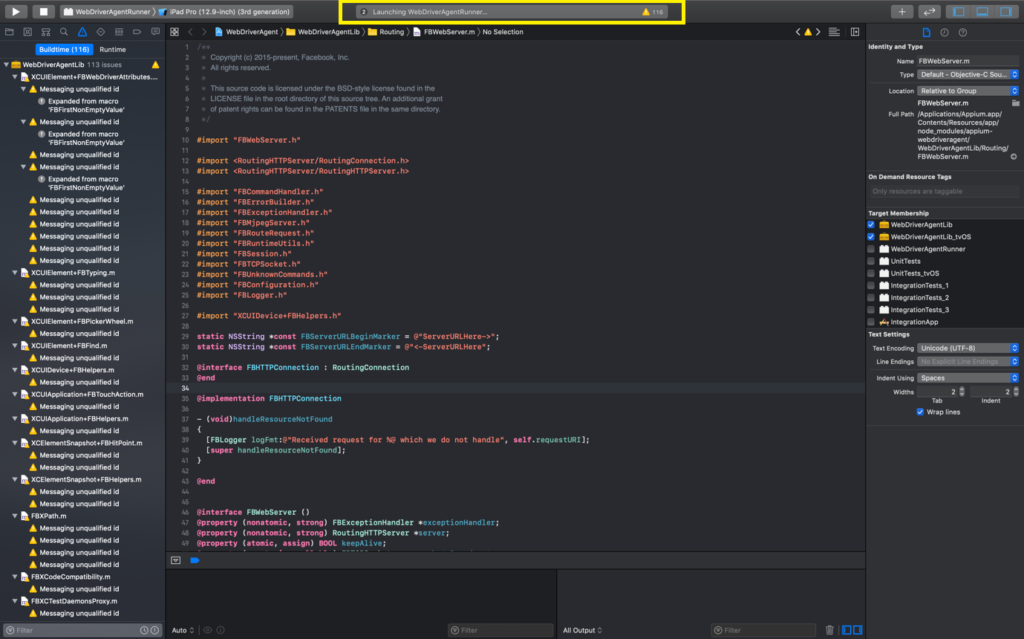Choose file location with the folder icon

coord(1016,103)
